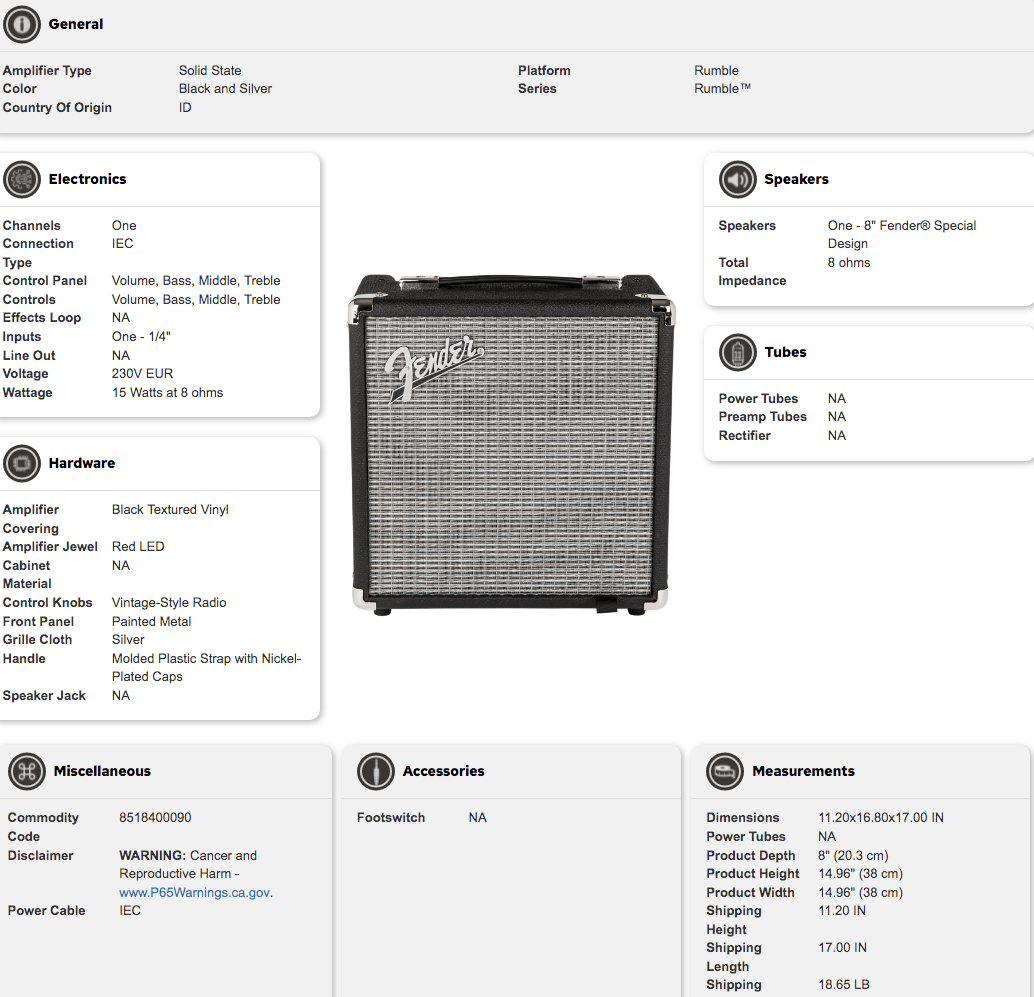
Task: Select the Channels value 'One'
Action: tap(124, 226)
